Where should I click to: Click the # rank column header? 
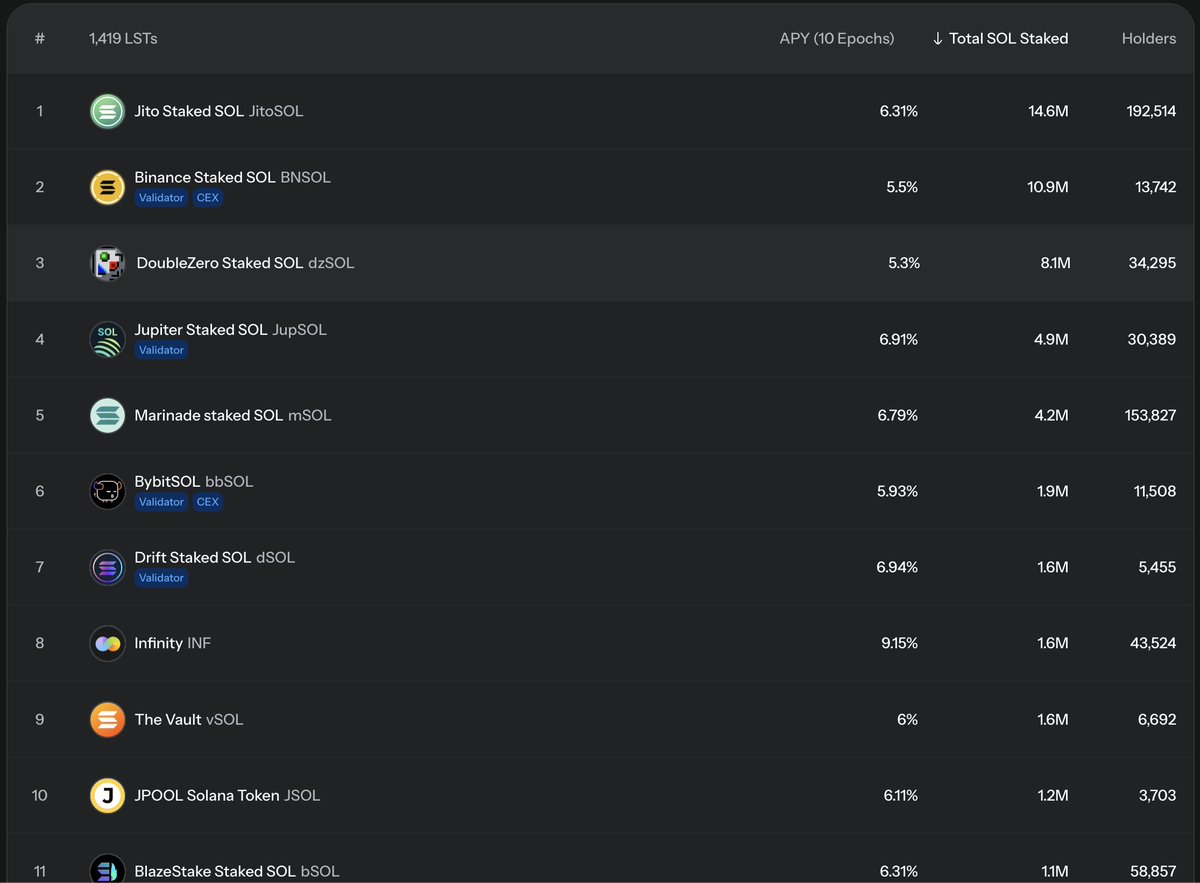[x=40, y=38]
